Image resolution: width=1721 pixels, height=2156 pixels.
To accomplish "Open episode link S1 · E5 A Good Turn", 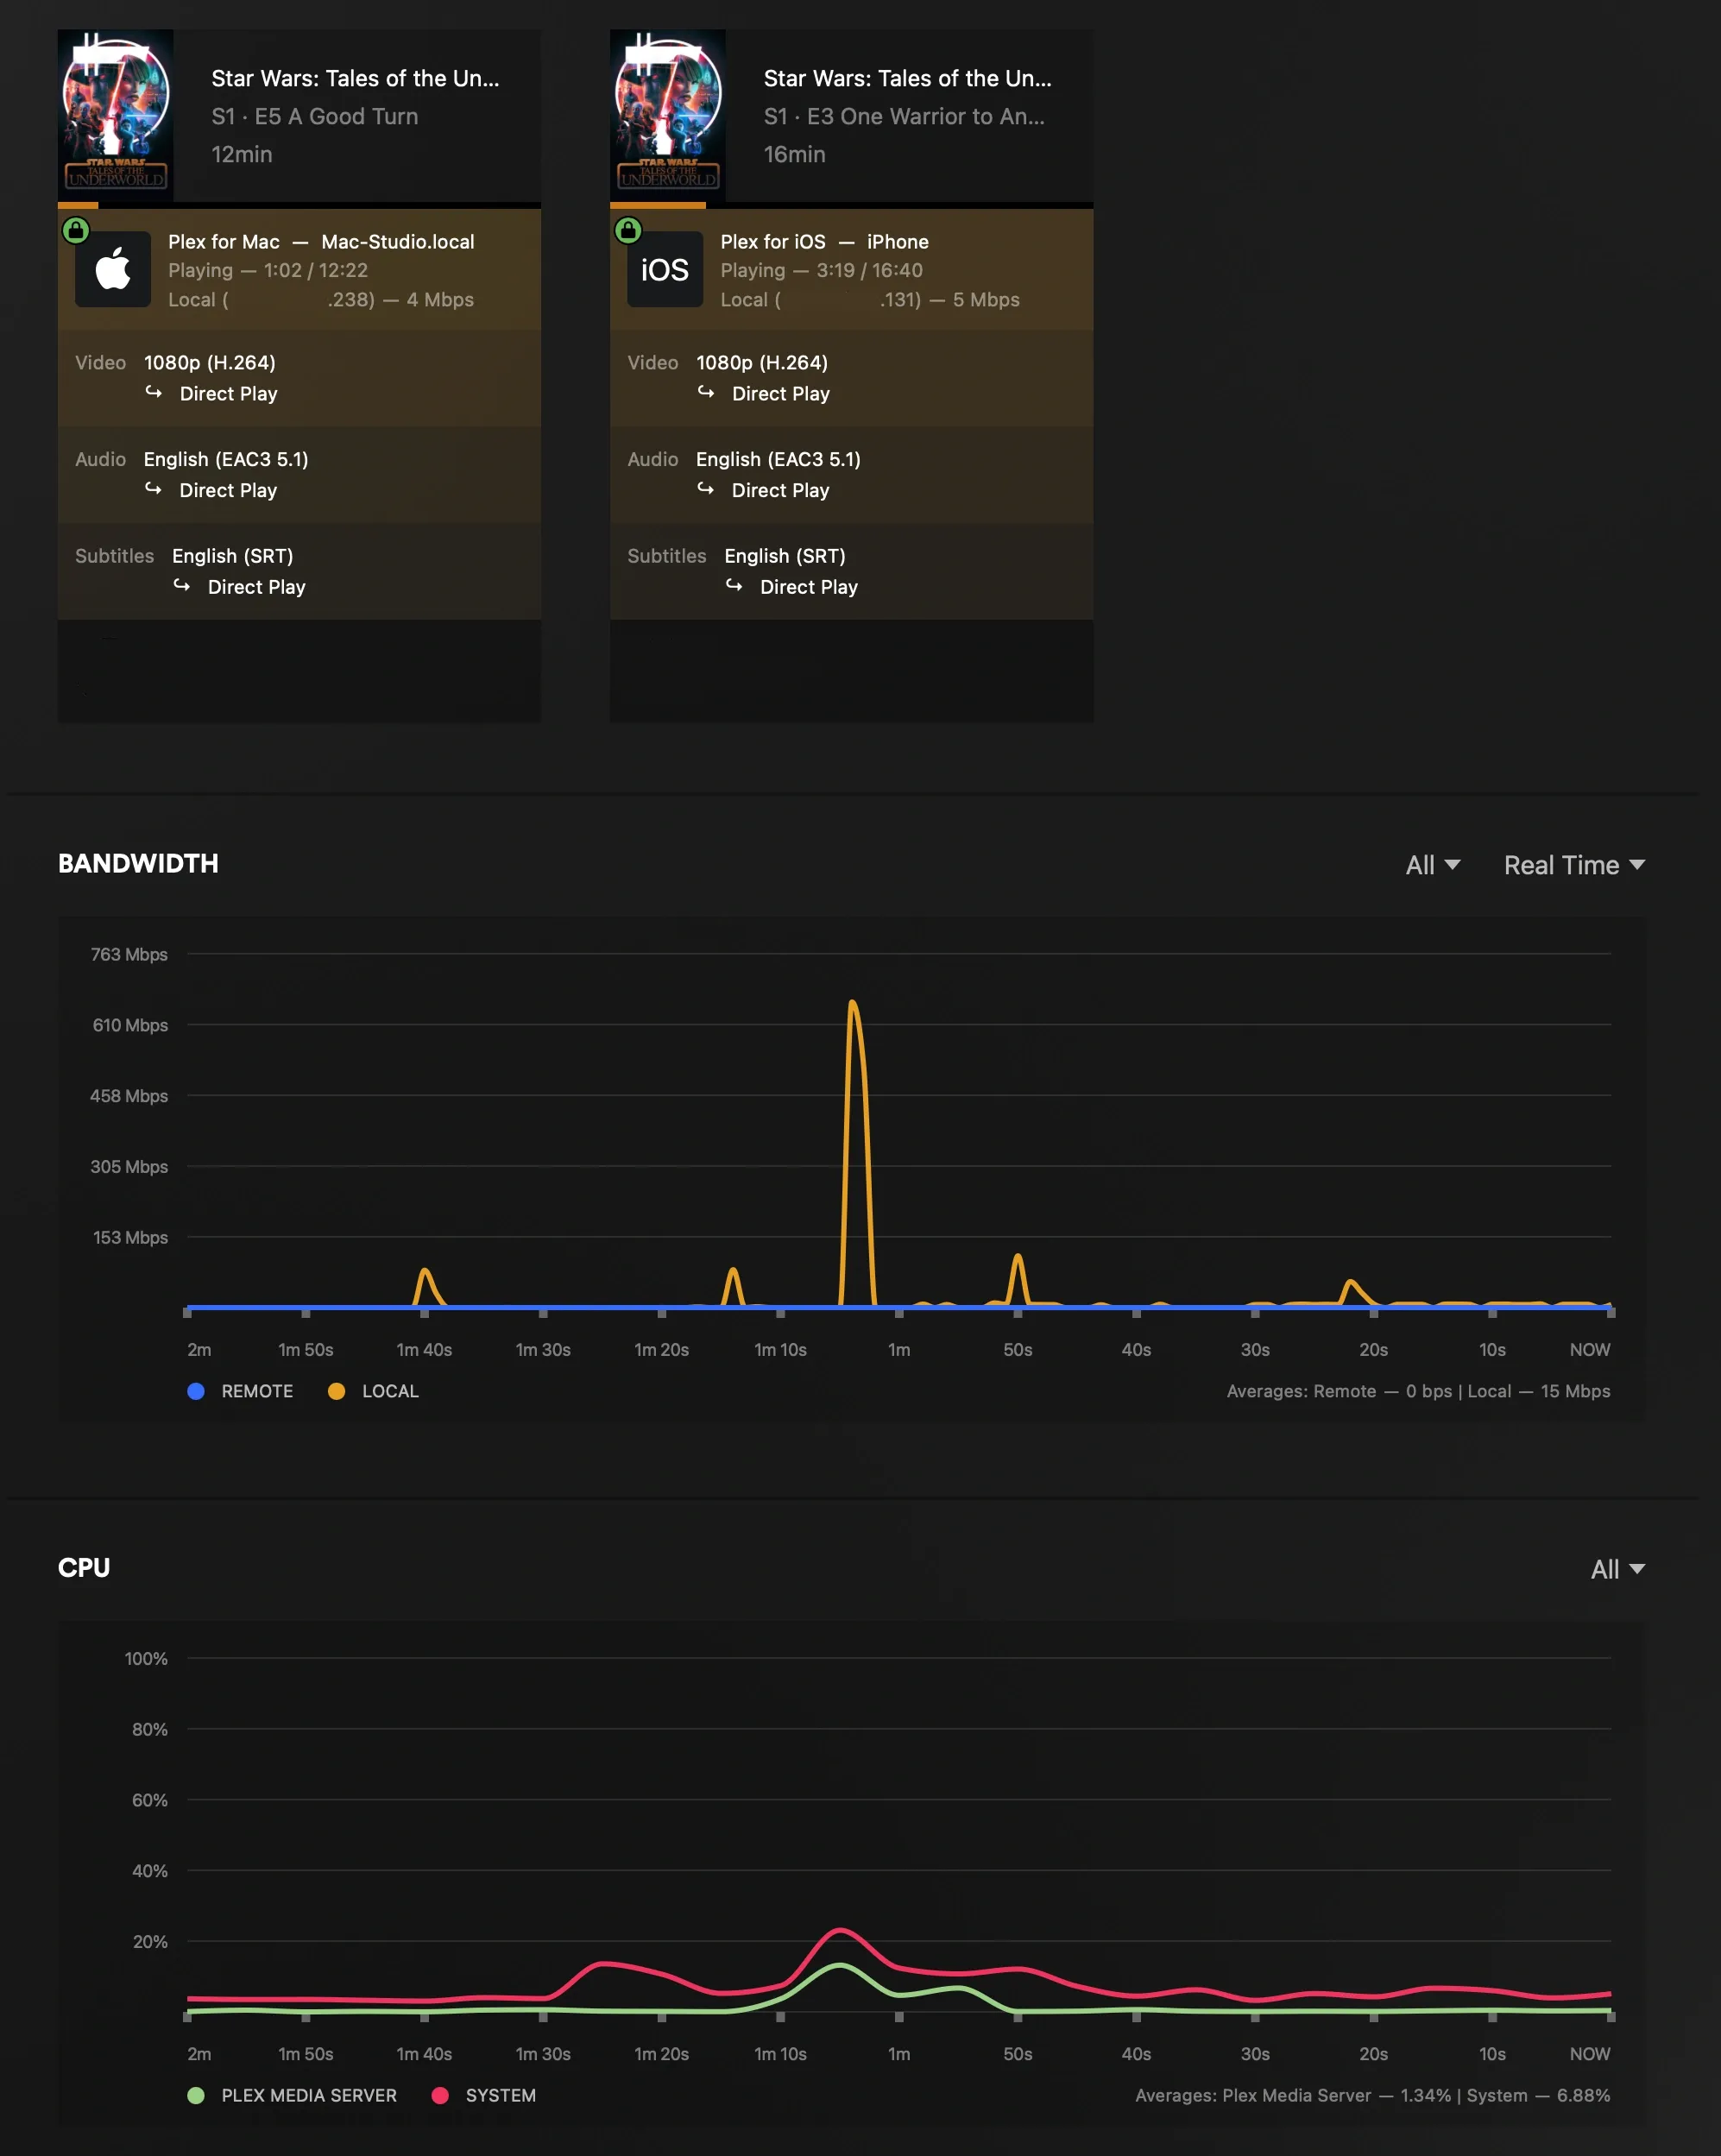I will (x=315, y=116).
